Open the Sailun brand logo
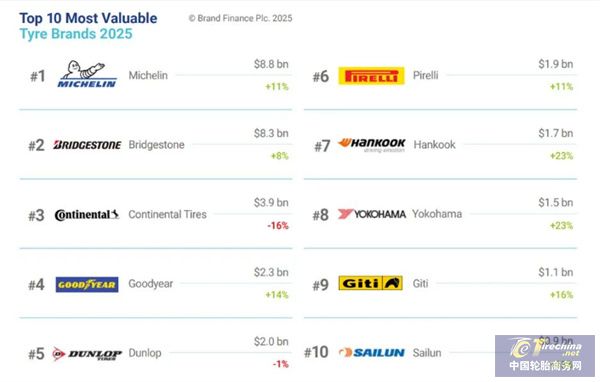Viewport: 600px width, 382px height. [372, 353]
